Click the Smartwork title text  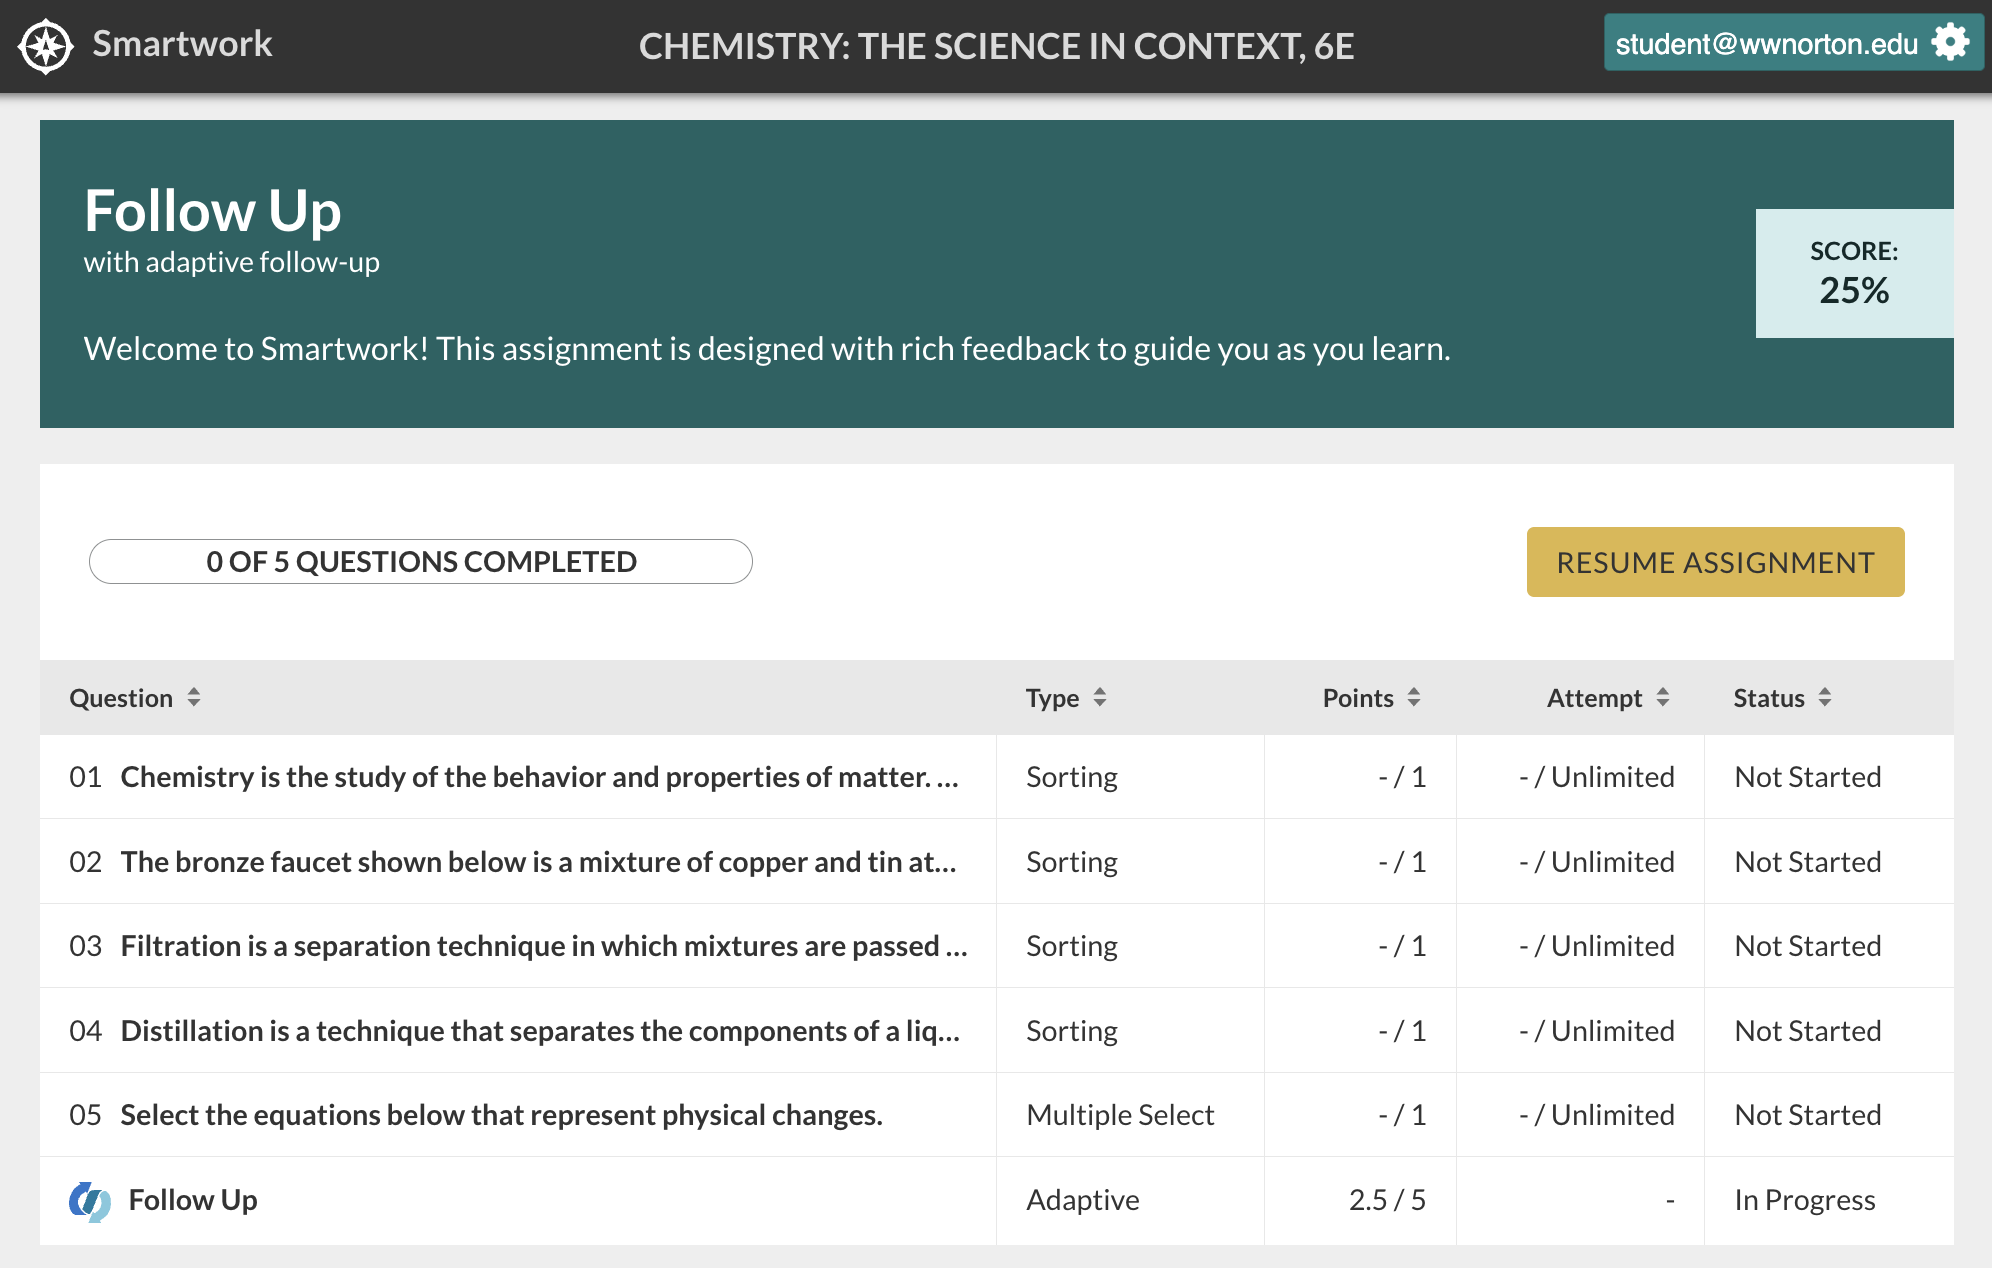(182, 44)
